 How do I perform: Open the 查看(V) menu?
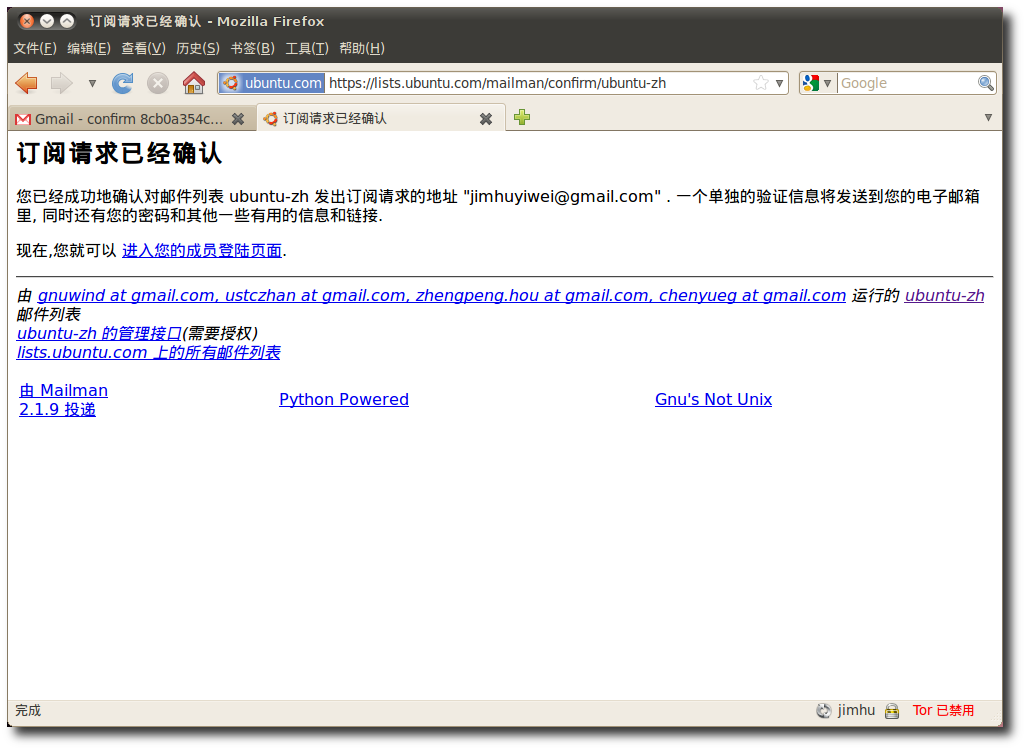coord(143,48)
